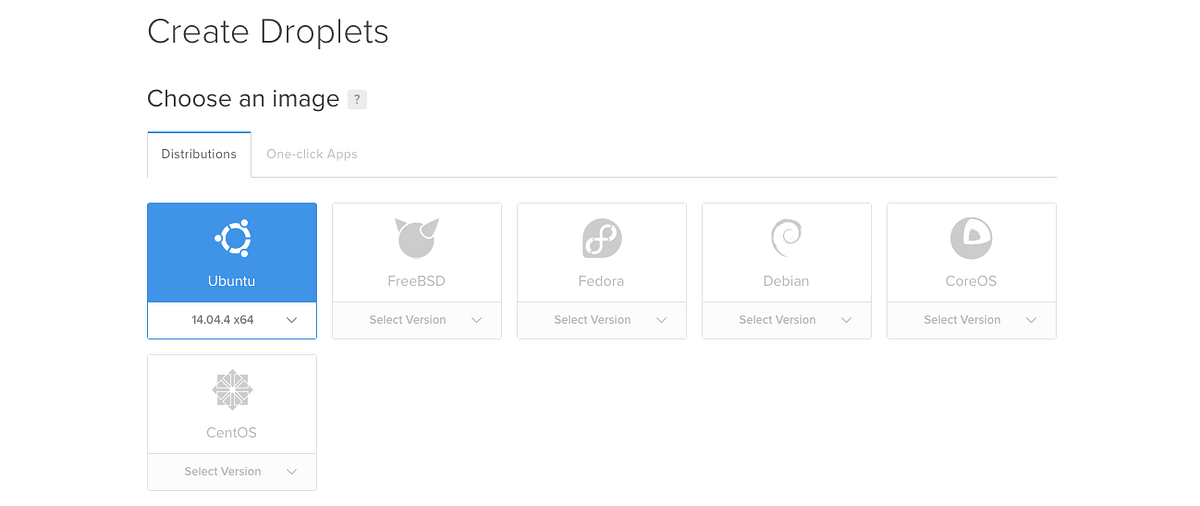Click the Debian name label

click(786, 281)
